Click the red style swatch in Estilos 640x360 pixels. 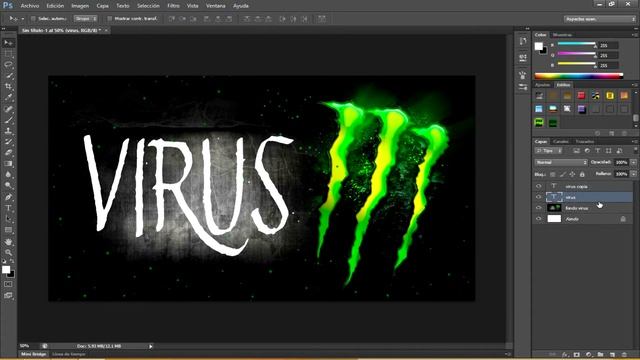[x=581, y=96]
